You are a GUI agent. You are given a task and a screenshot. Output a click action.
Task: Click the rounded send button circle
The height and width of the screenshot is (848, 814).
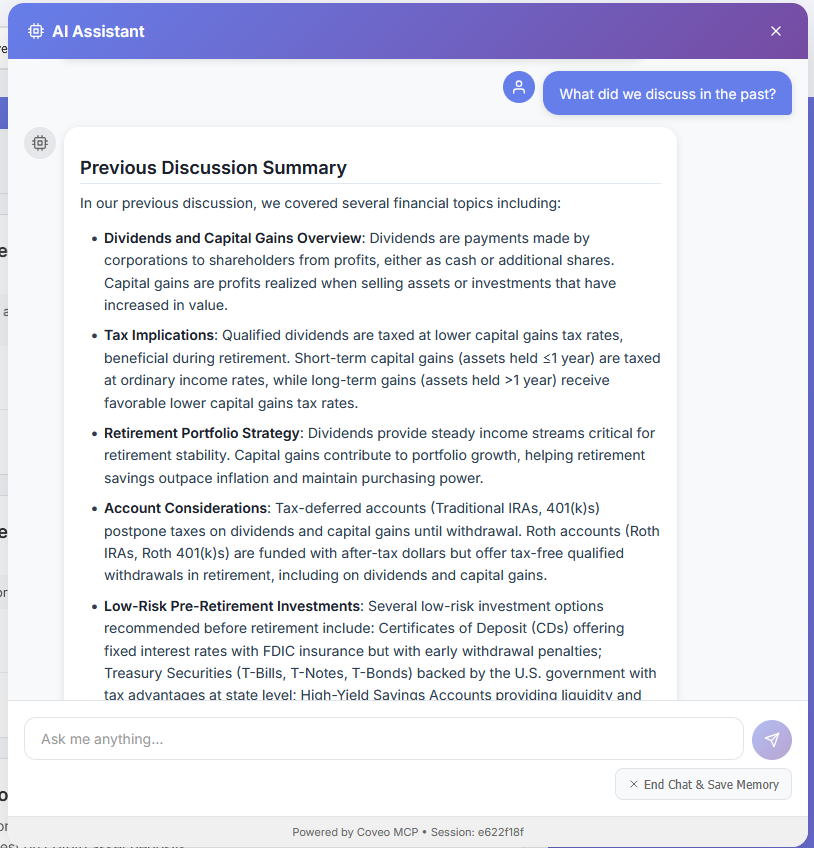[x=771, y=739]
